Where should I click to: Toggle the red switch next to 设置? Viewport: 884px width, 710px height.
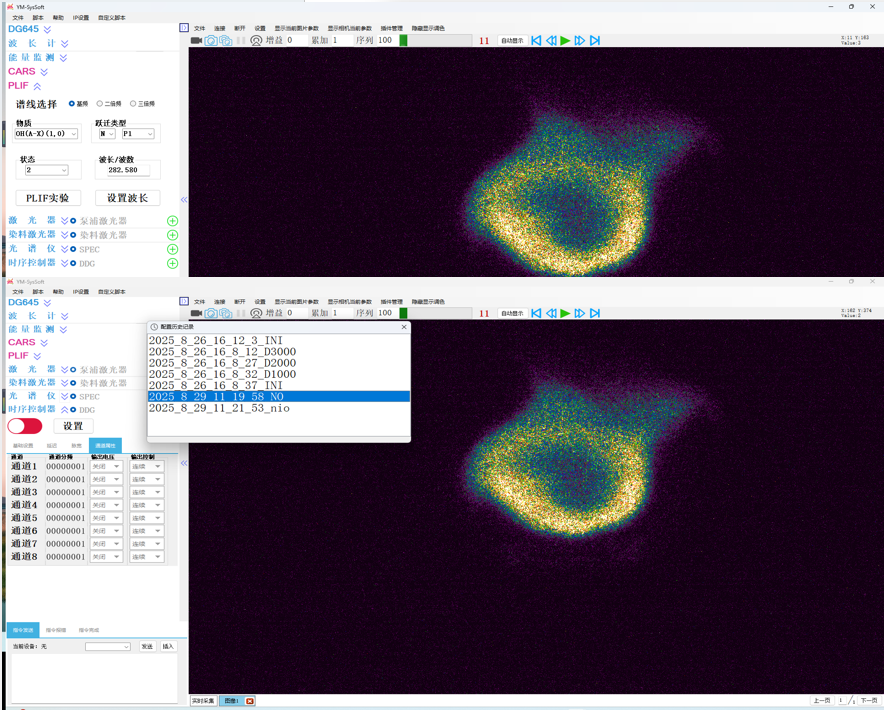tap(25, 426)
